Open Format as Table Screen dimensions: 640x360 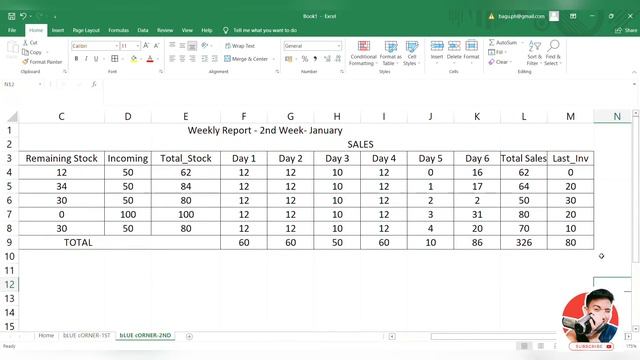[391, 53]
